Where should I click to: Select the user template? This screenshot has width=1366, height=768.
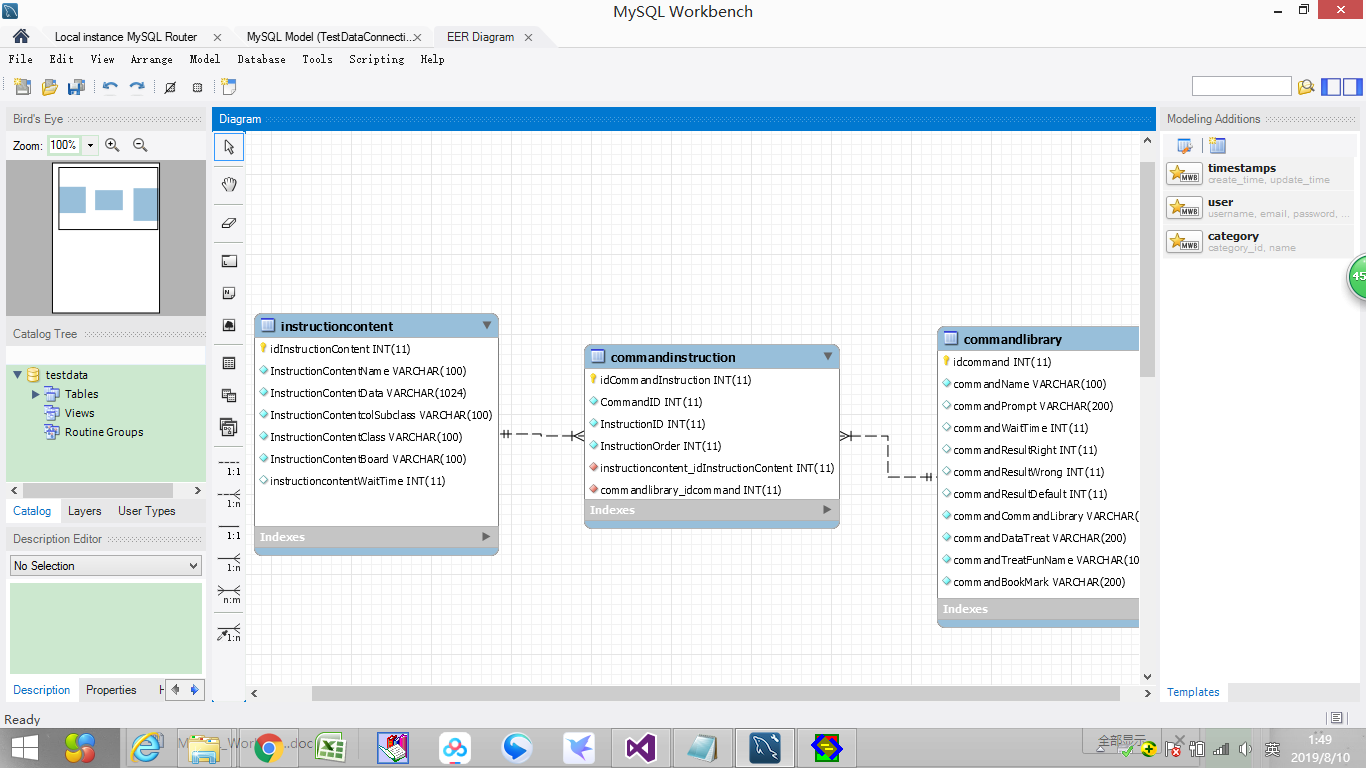(1258, 208)
